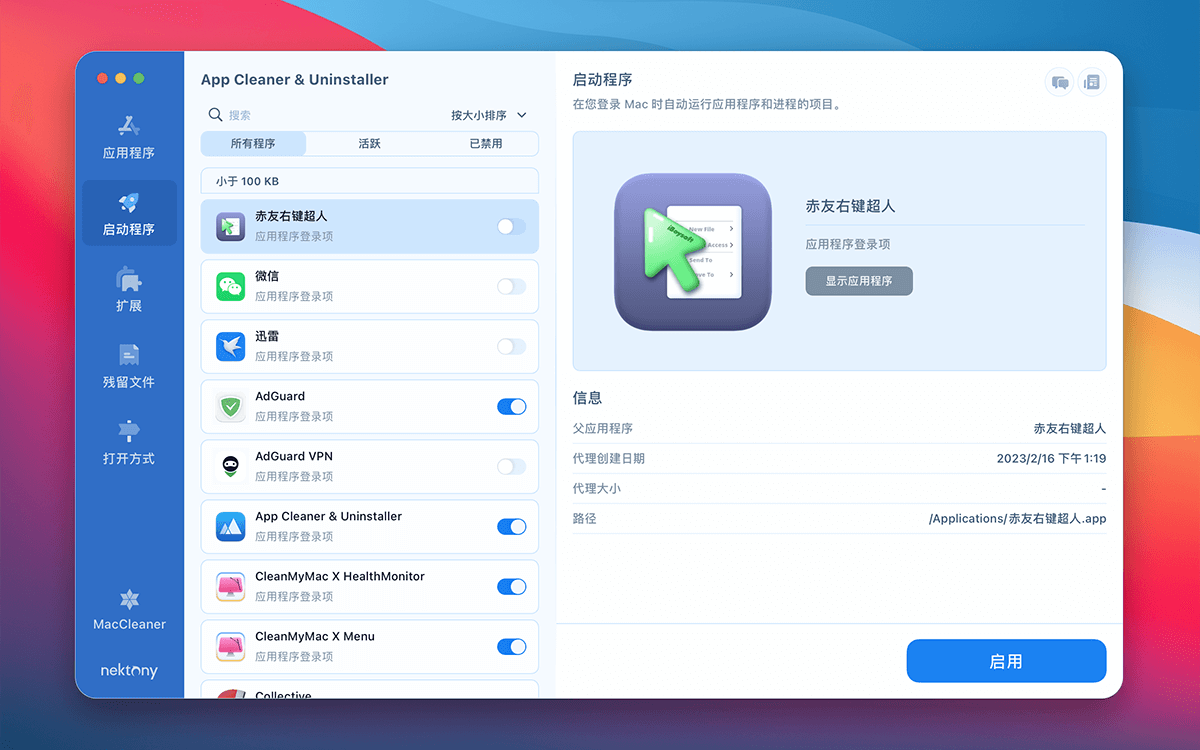Enable the 微信 login item switch
Viewport: 1200px width, 750px height.
pyautogui.click(x=511, y=287)
